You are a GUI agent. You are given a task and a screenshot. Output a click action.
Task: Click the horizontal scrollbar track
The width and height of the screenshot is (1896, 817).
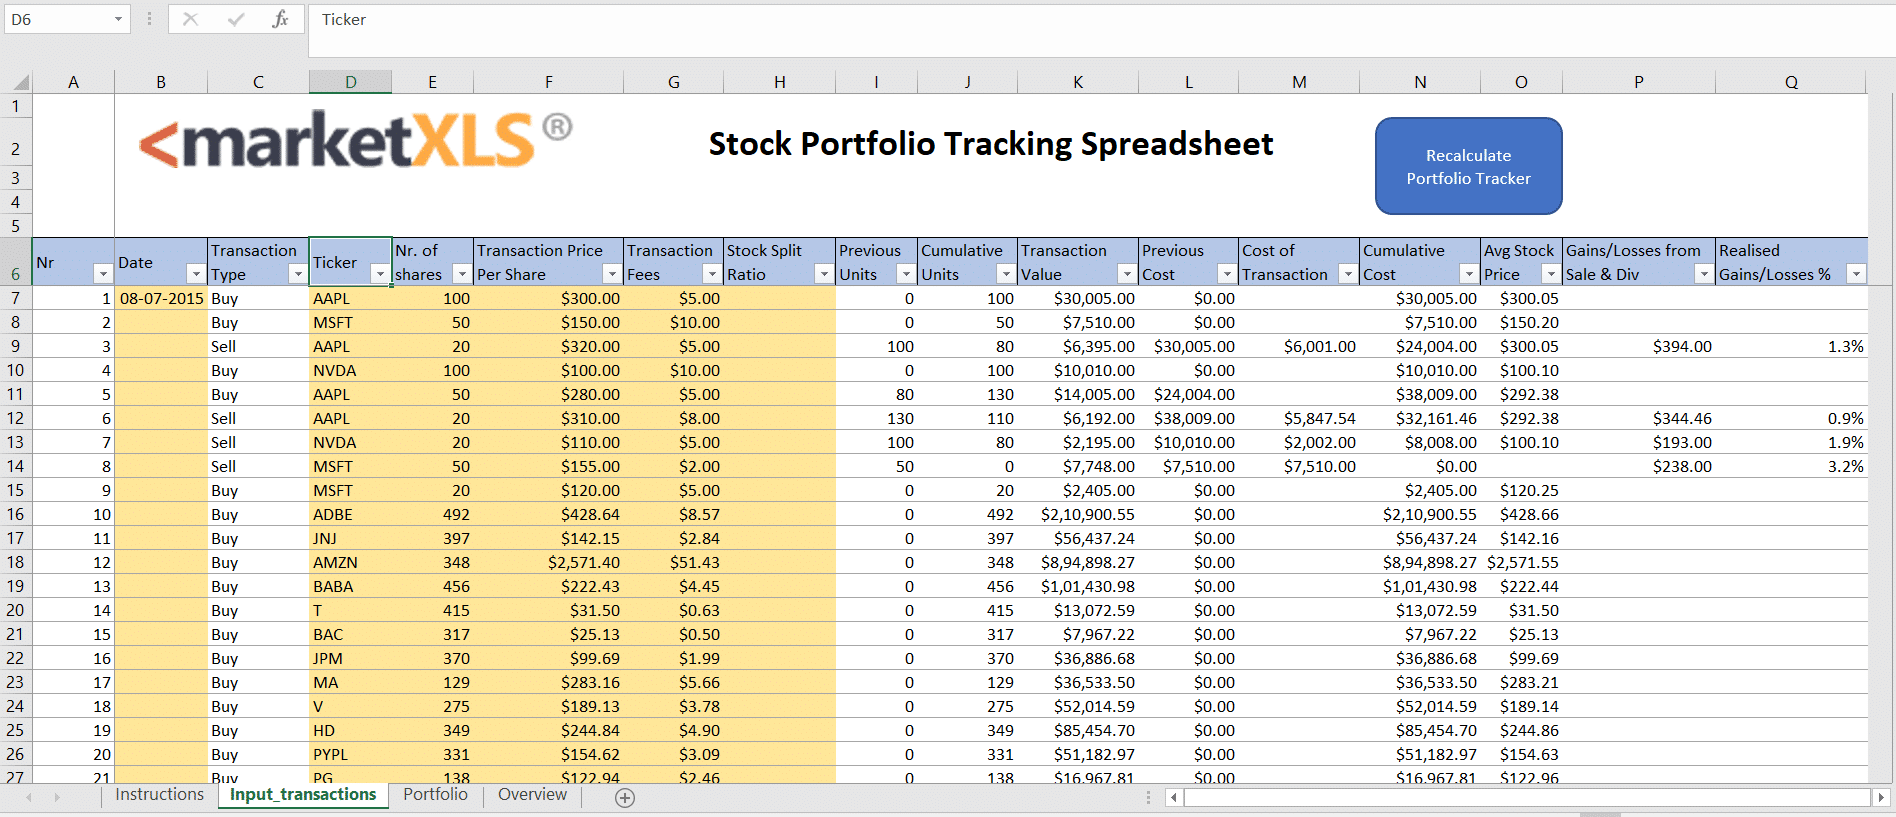pos(1527,797)
